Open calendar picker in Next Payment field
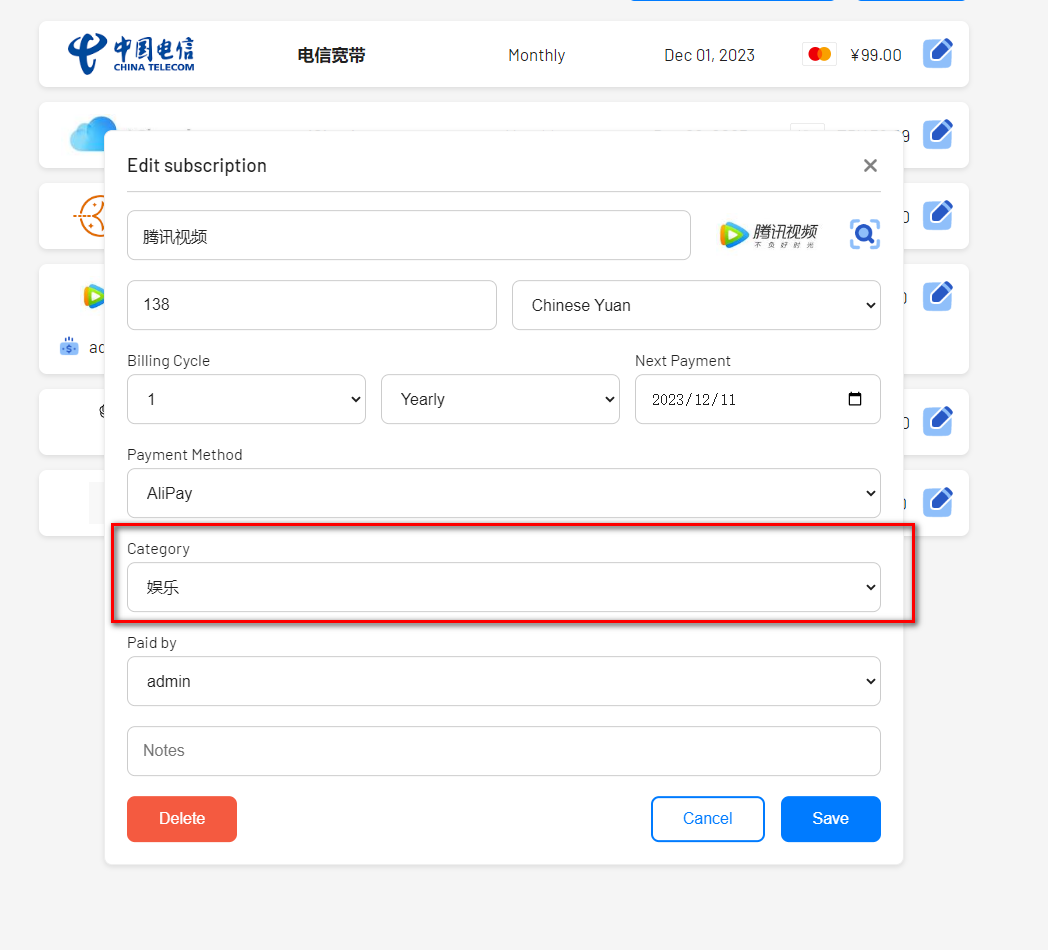This screenshot has height=950, width=1048. point(855,399)
